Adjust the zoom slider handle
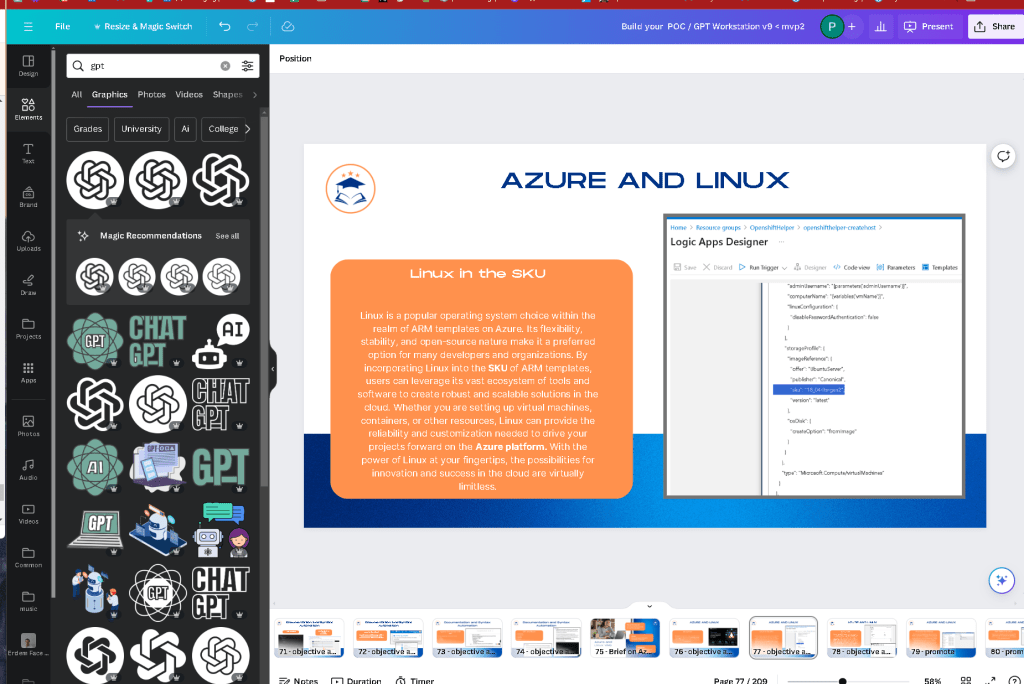This screenshot has width=1024, height=684. (842, 681)
